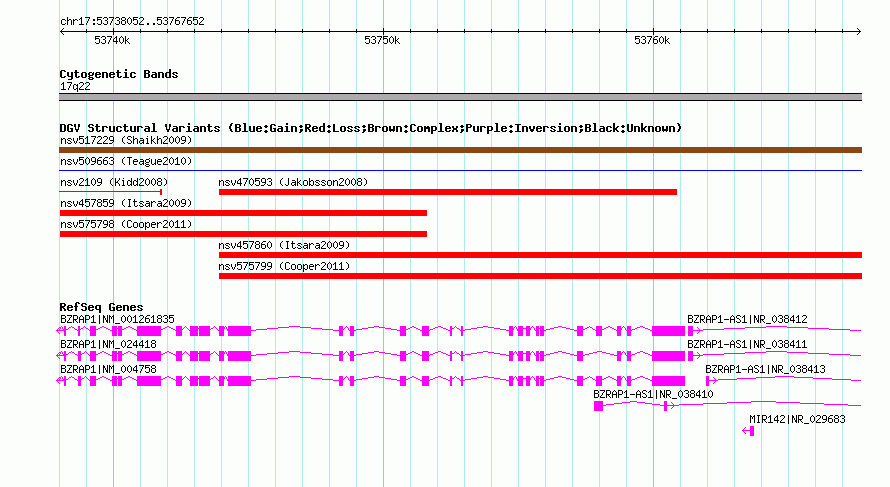Click the 53760k ruler tick label
The width and height of the screenshot is (890, 487).
652,40
